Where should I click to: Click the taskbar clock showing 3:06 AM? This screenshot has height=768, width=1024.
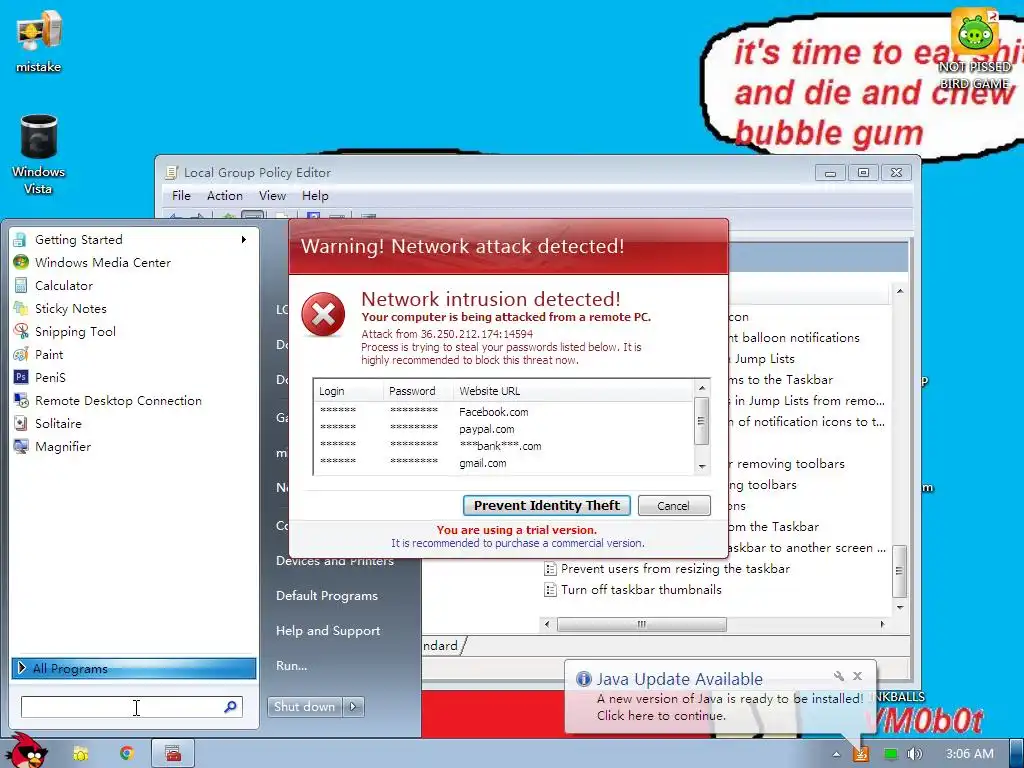(970, 754)
